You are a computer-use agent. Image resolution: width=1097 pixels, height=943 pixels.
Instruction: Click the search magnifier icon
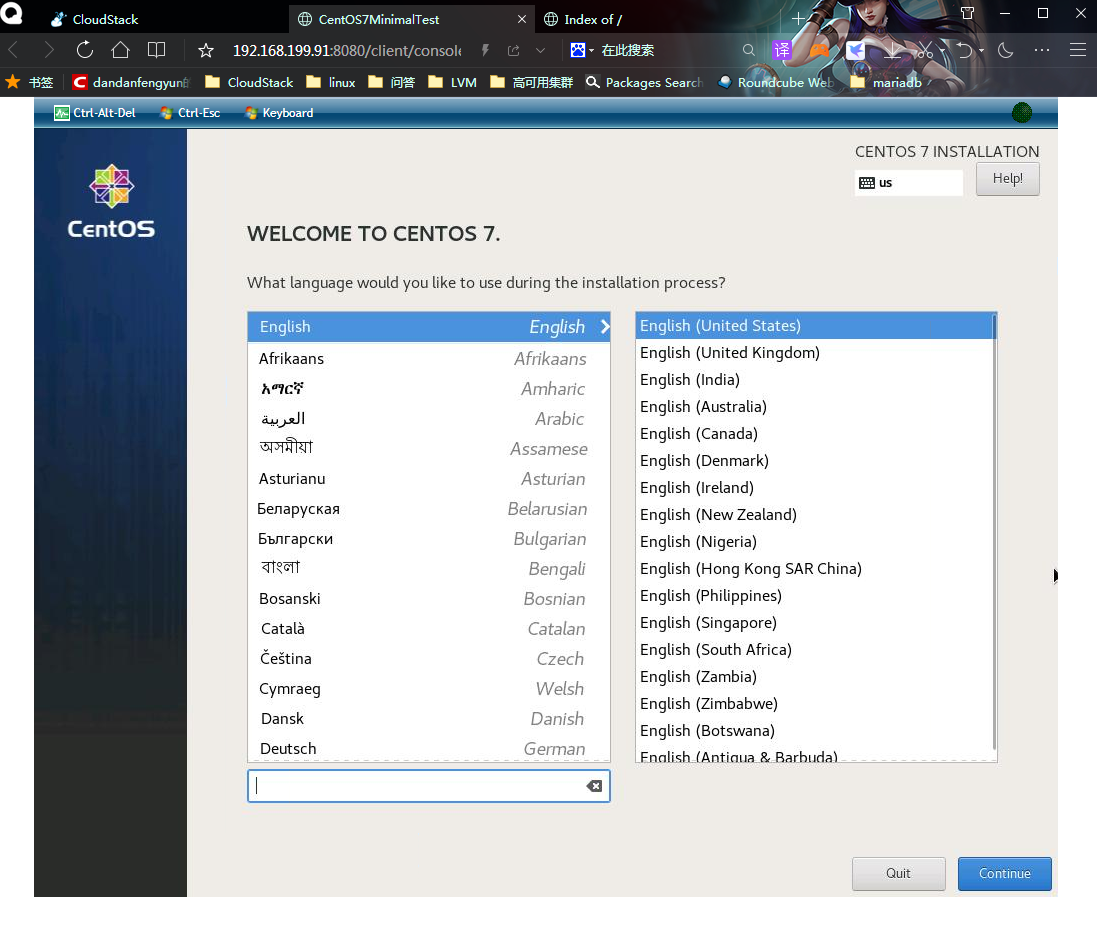[749, 50]
